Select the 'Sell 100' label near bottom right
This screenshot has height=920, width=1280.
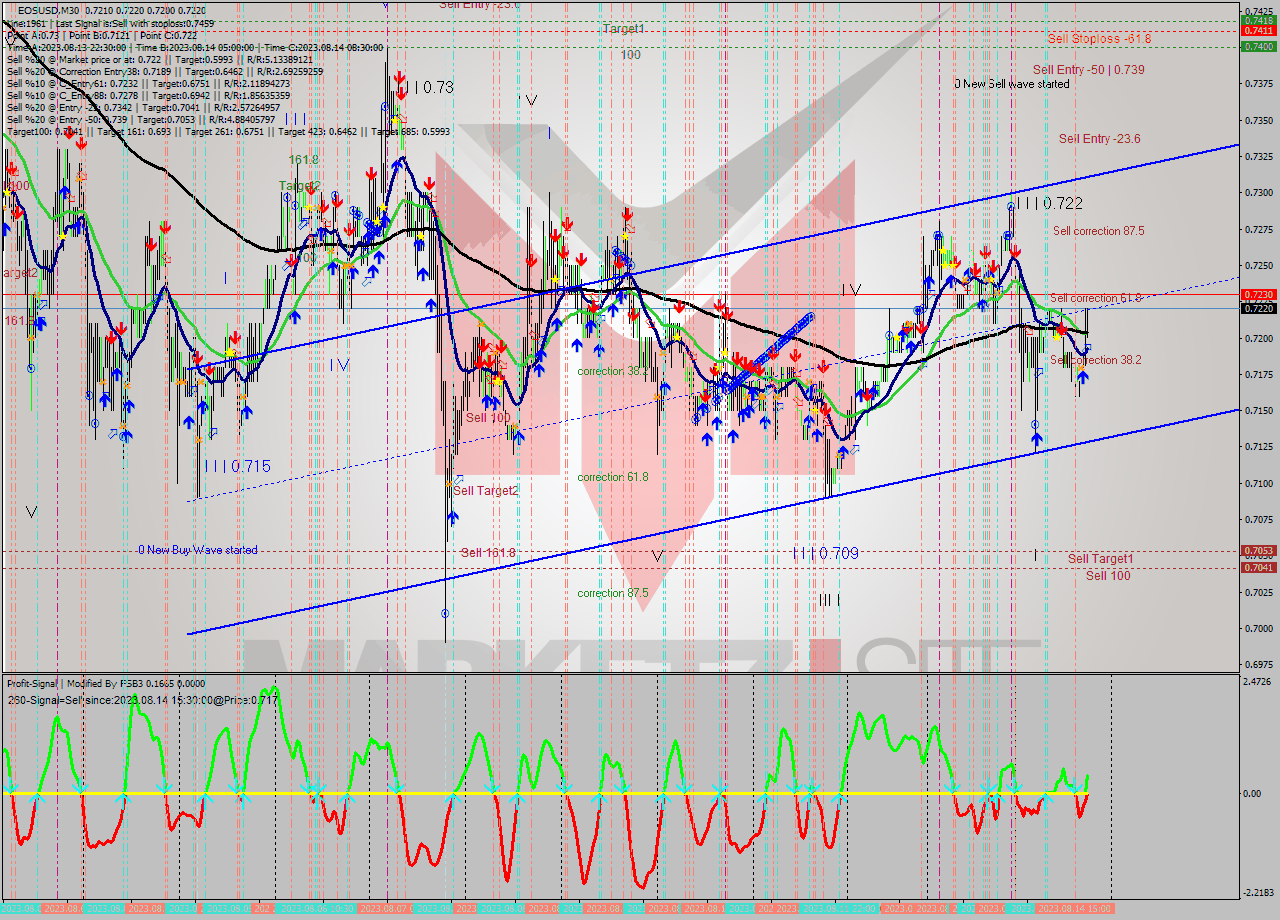(x=1108, y=576)
